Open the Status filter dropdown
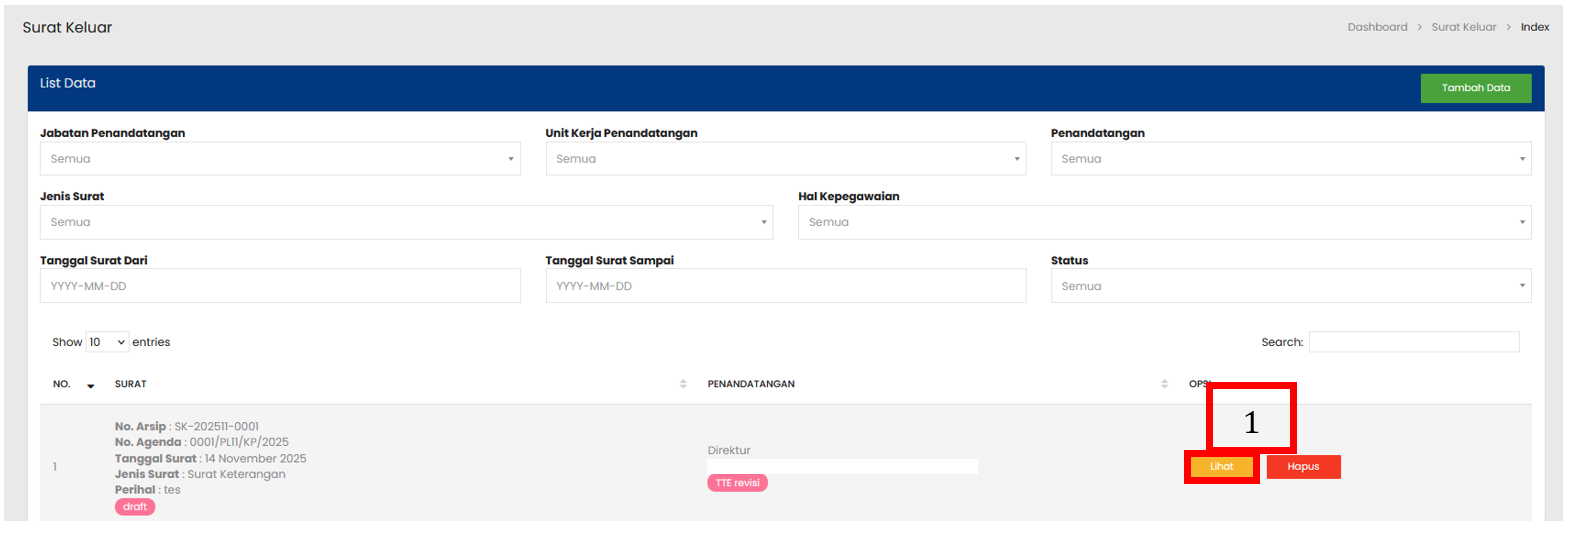This screenshot has height=533, width=1572. [1290, 286]
